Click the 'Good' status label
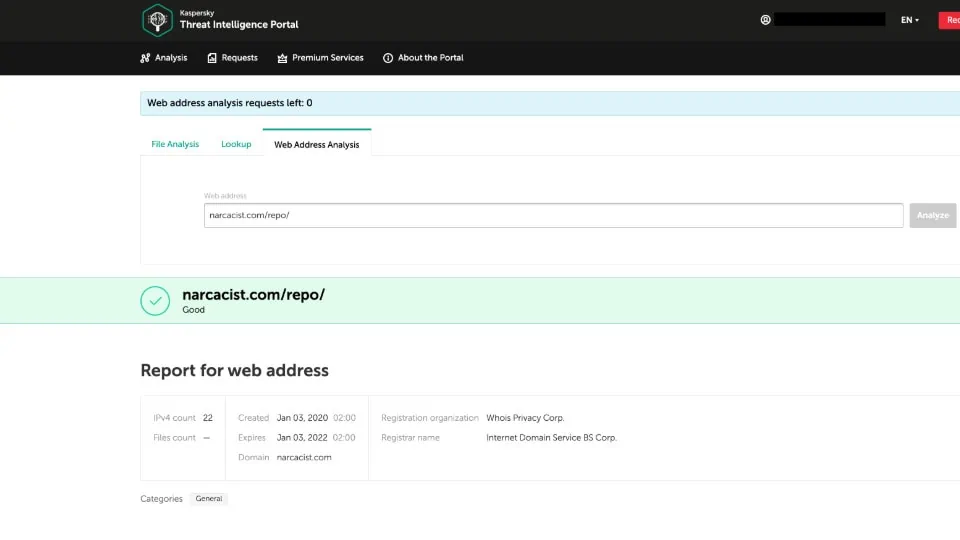Viewport: 960px width, 540px height. coord(193,310)
